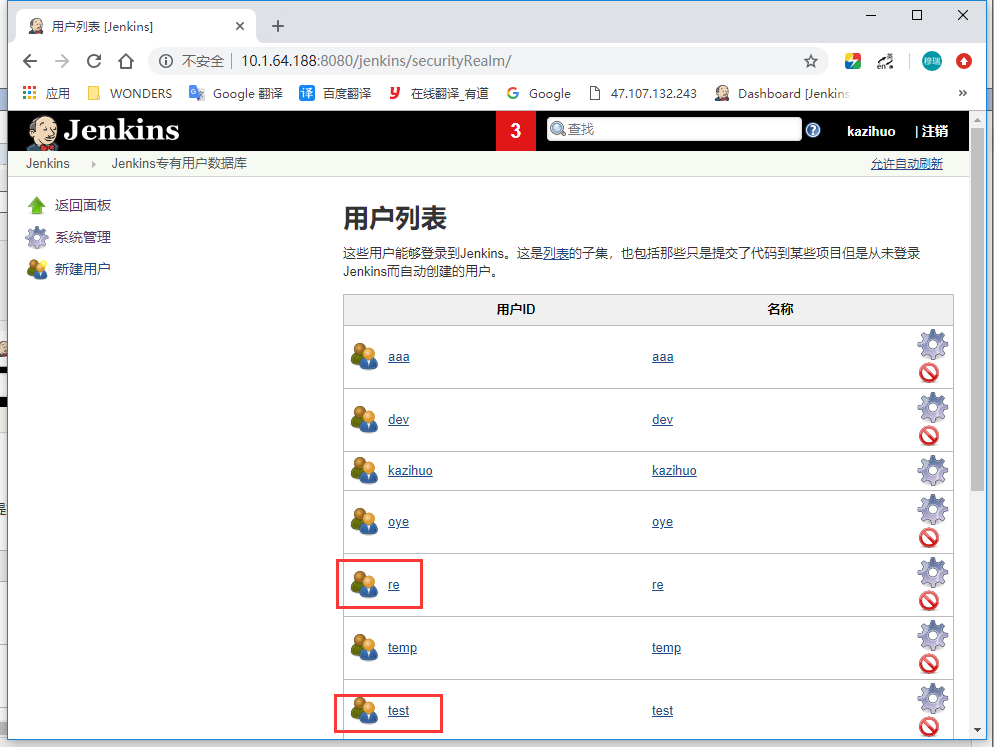Open the red notification badge showing 3
The width and height of the screenshot is (994, 747).
coord(515,131)
